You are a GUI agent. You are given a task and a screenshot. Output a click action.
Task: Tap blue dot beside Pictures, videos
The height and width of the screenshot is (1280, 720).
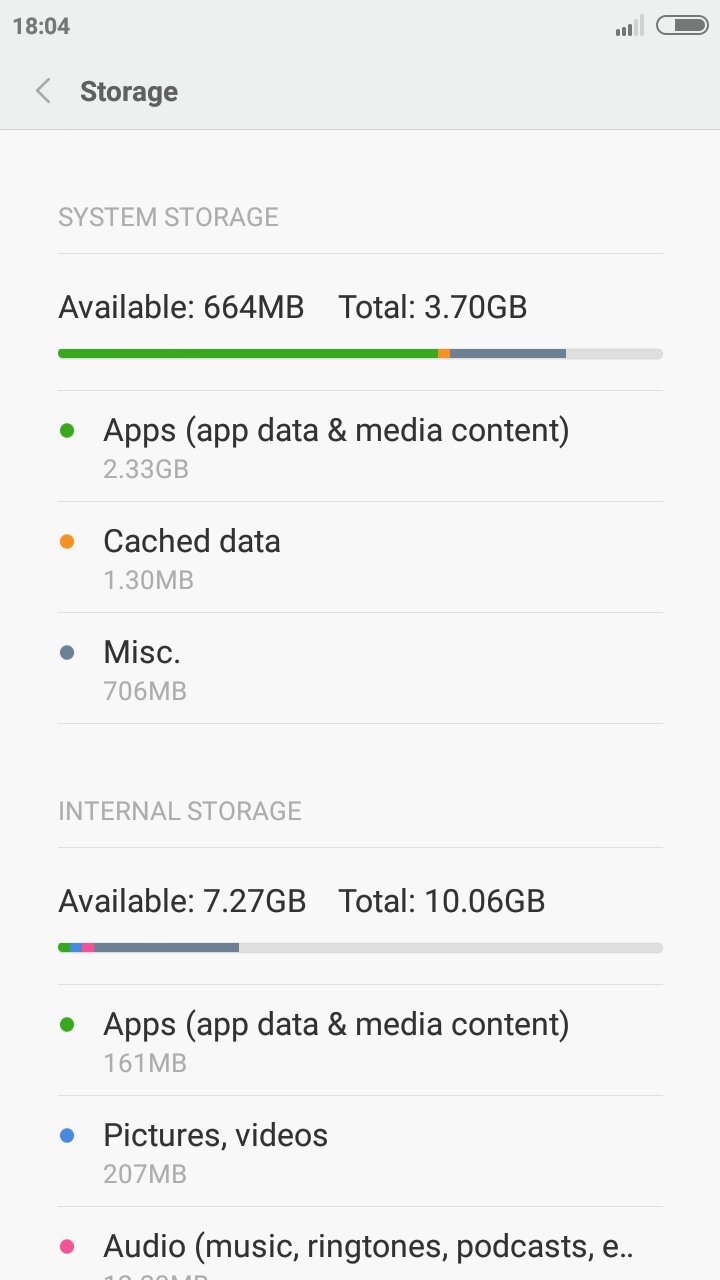coord(67,1136)
